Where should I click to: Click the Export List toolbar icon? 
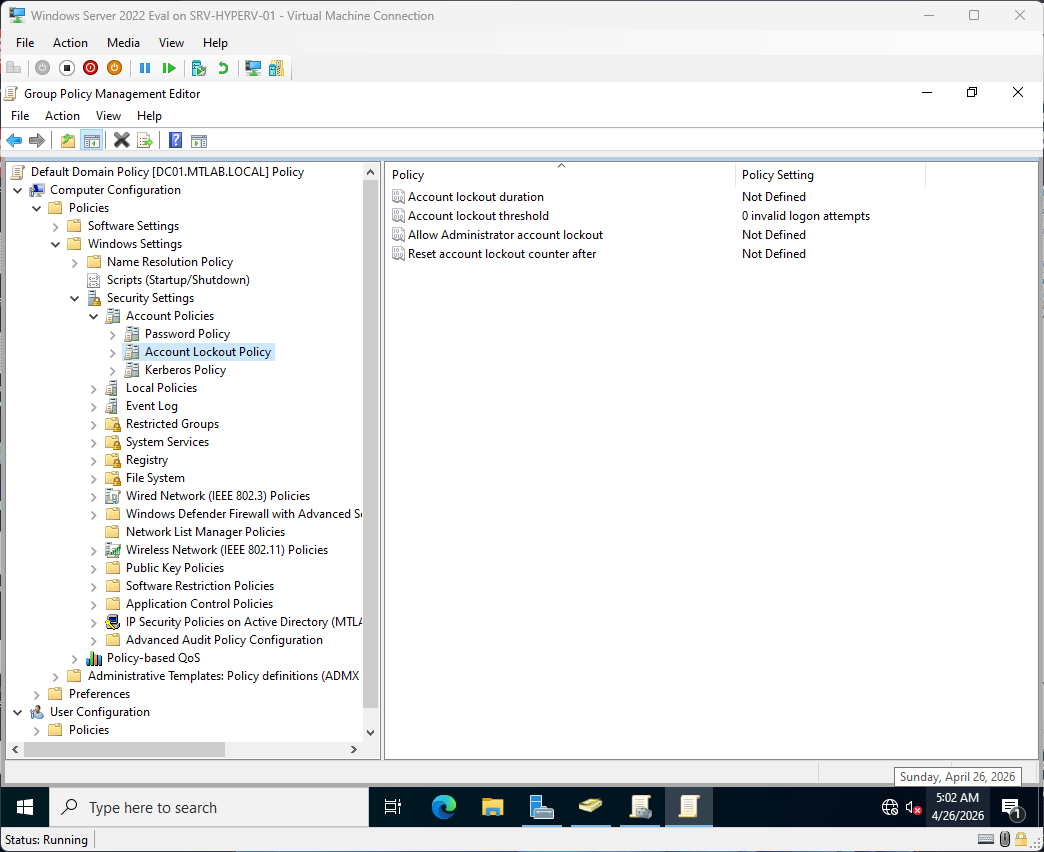click(144, 140)
